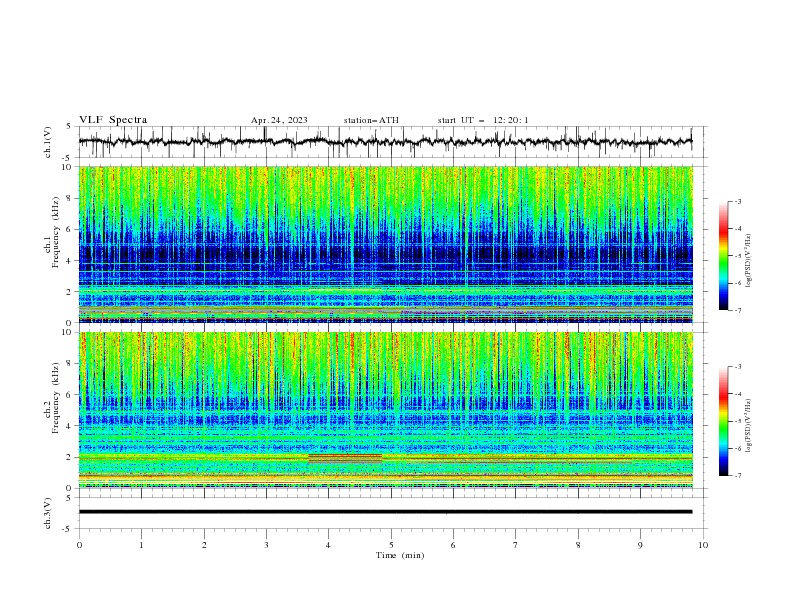Click time axis tick label "1"
Viewport: 792px width, 612px height.
click(142, 545)
